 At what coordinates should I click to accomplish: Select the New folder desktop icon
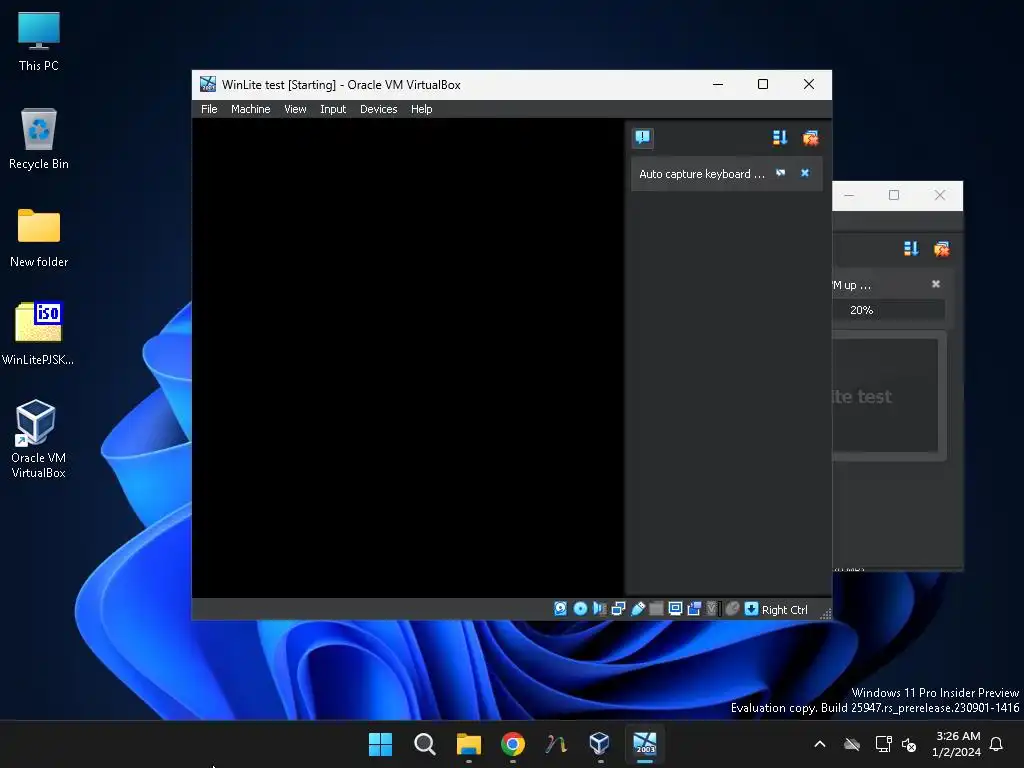coord(39,238)
